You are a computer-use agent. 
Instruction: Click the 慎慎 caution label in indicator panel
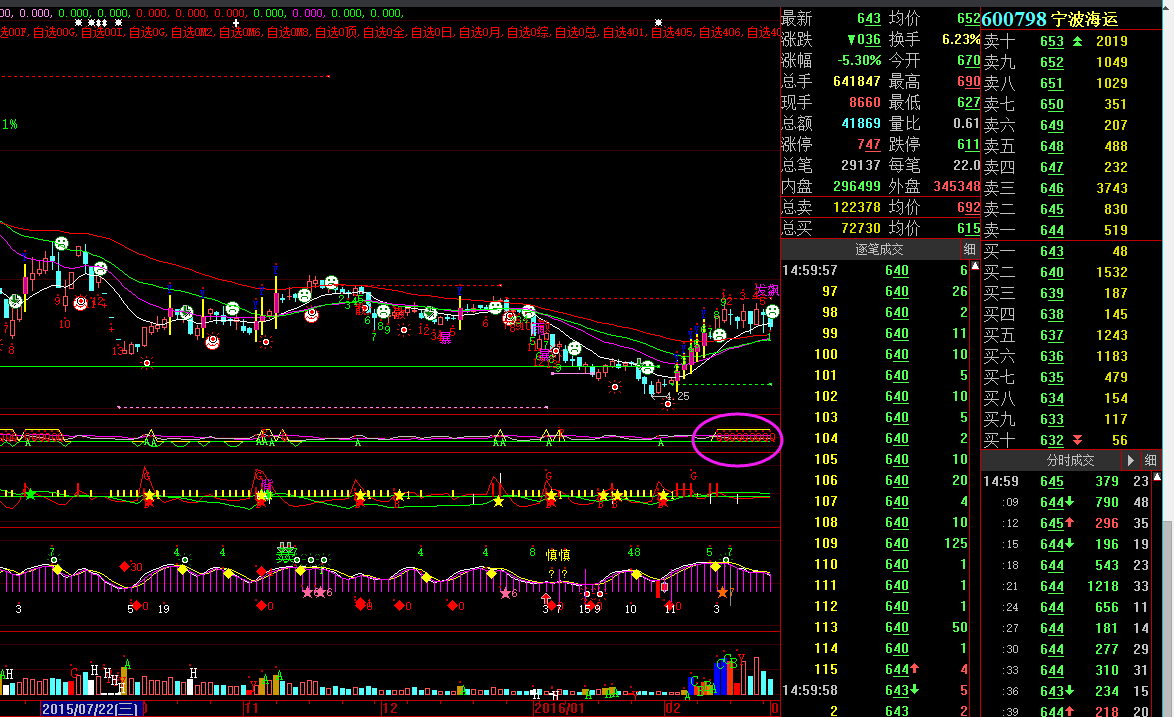tap(557, 555)
